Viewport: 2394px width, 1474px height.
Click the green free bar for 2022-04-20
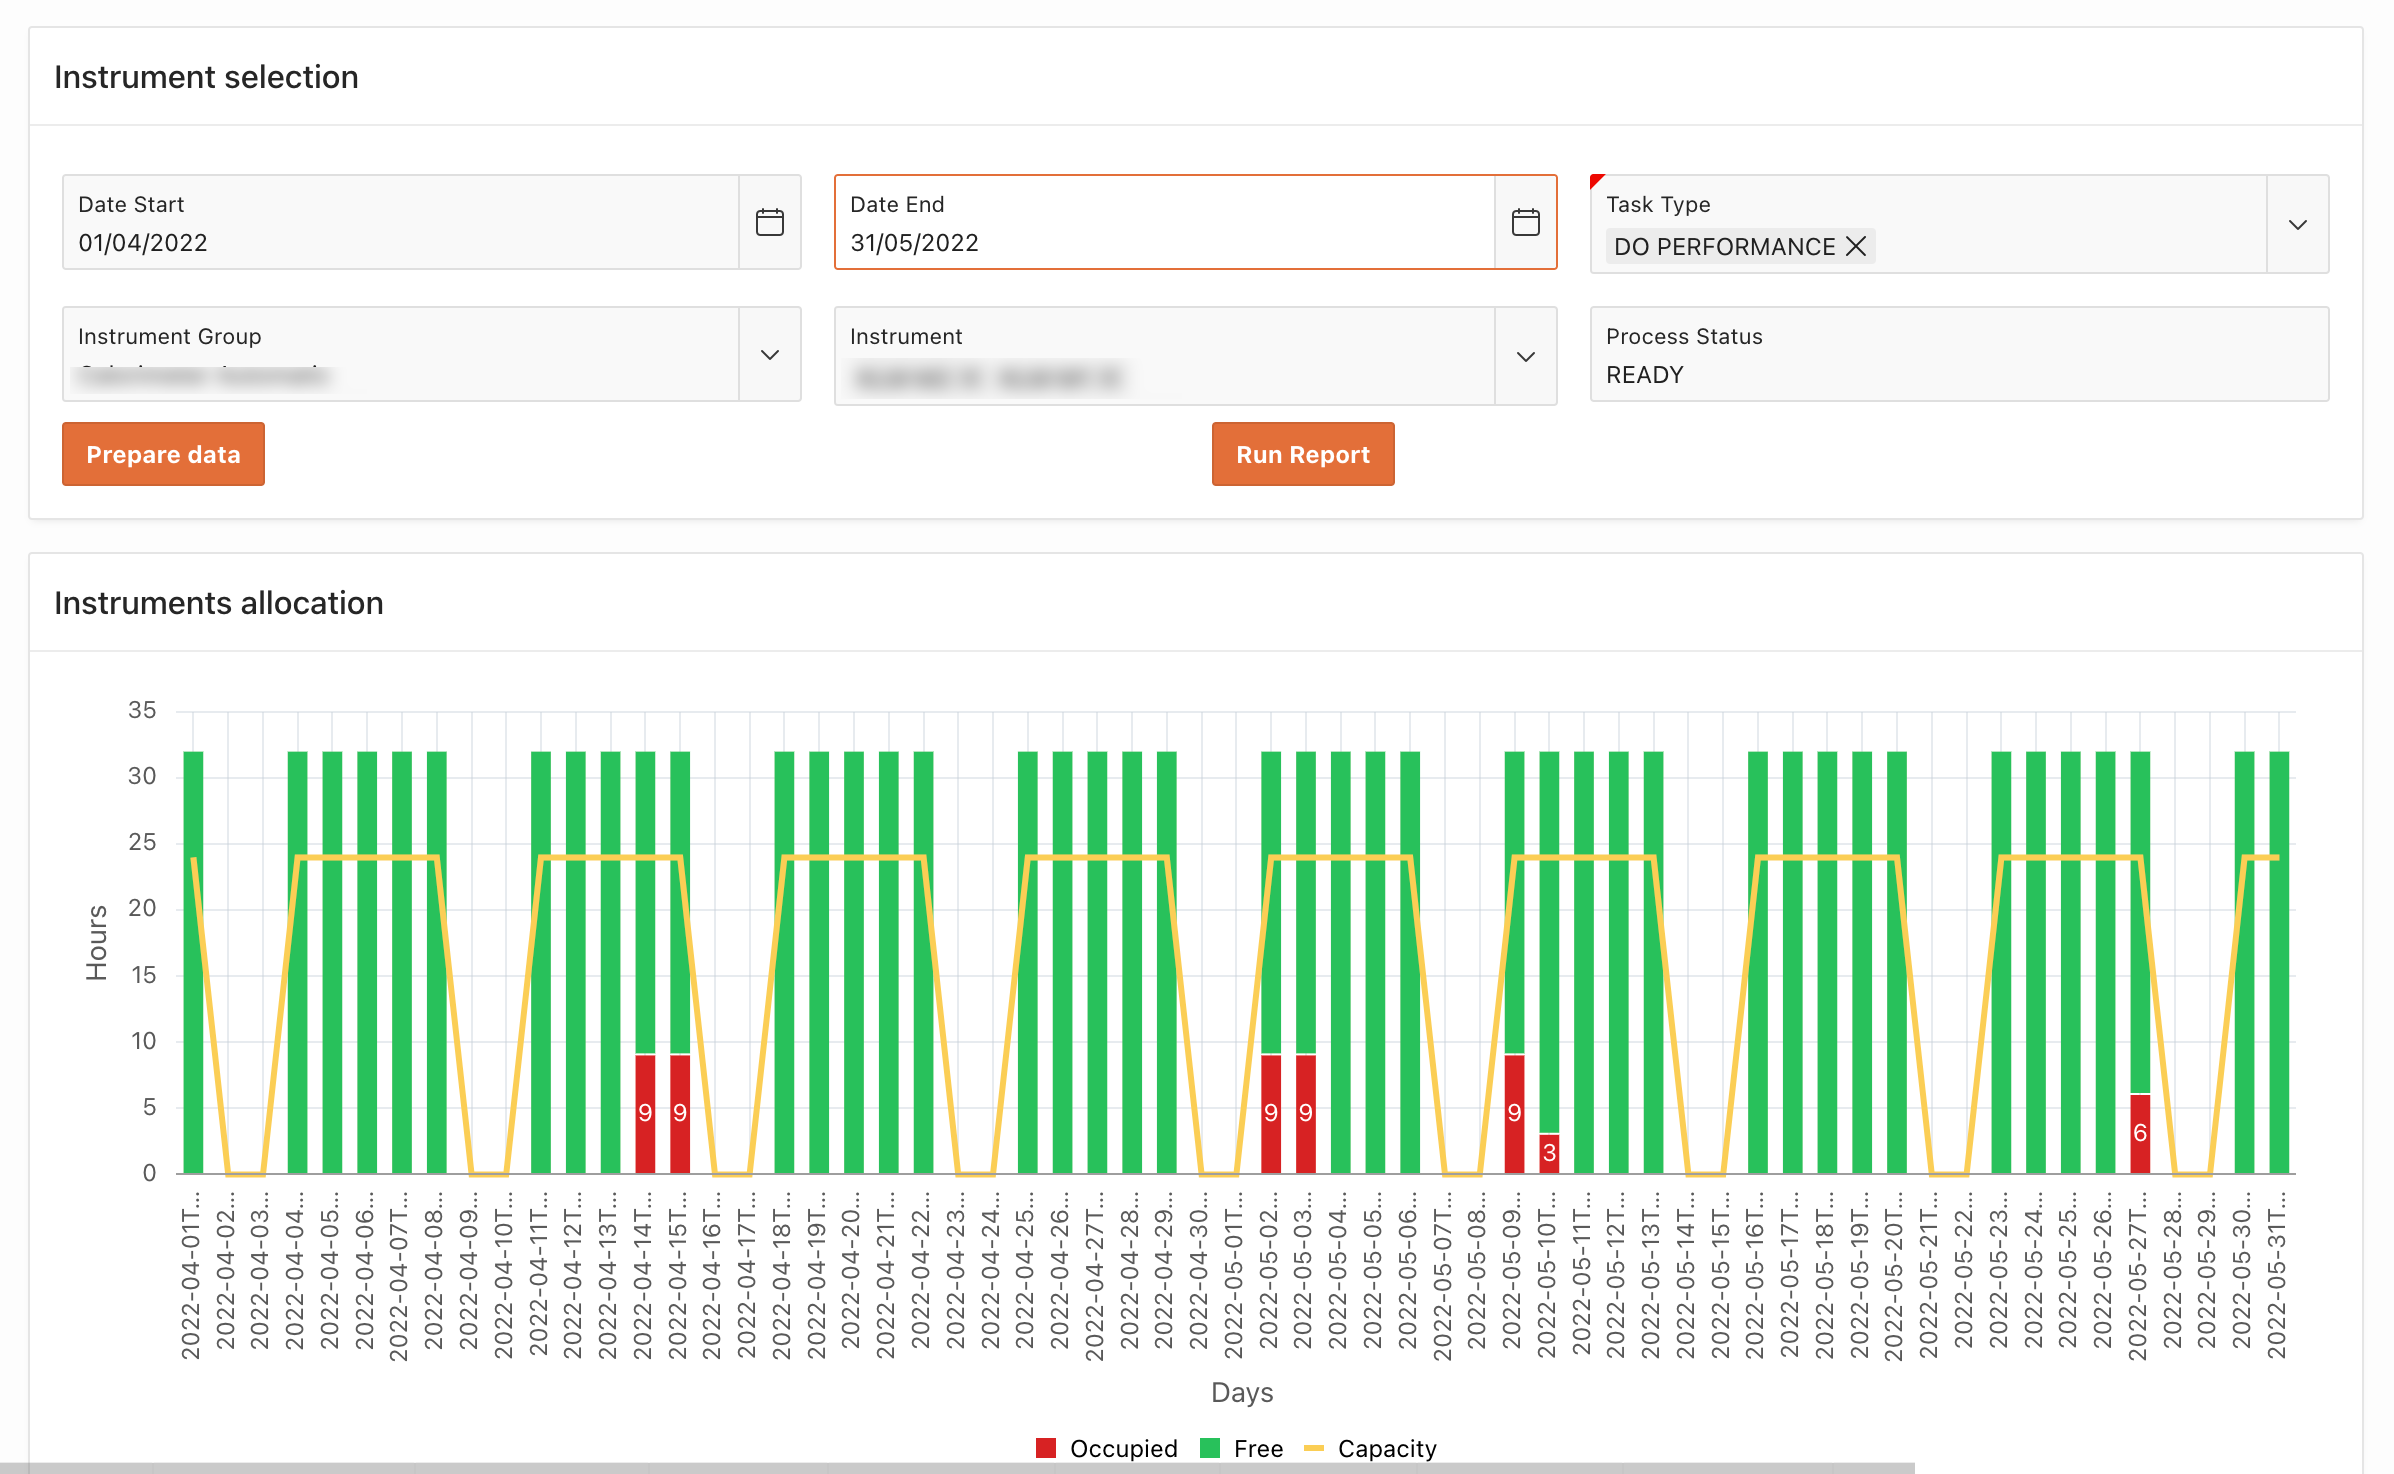click(853, 962)
